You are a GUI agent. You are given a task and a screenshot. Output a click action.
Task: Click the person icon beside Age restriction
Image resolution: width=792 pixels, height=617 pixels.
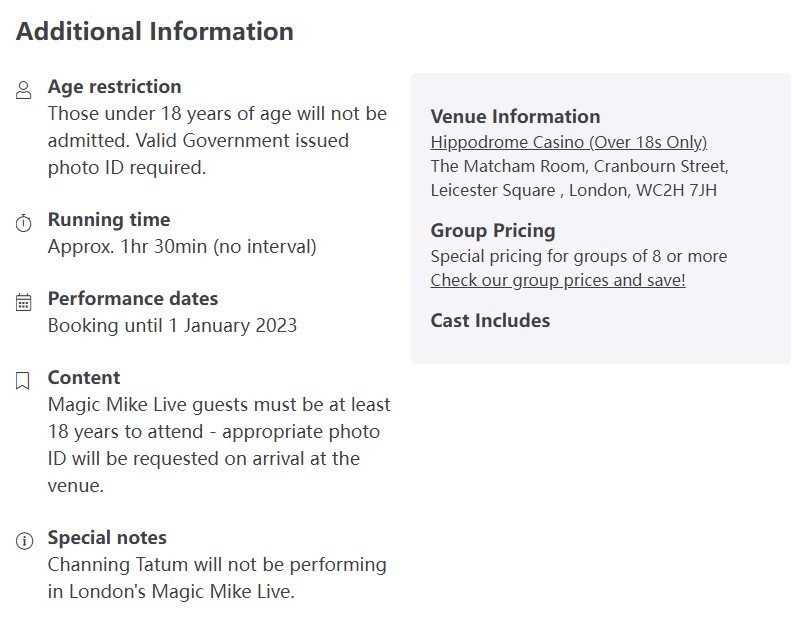click(23, 90)
